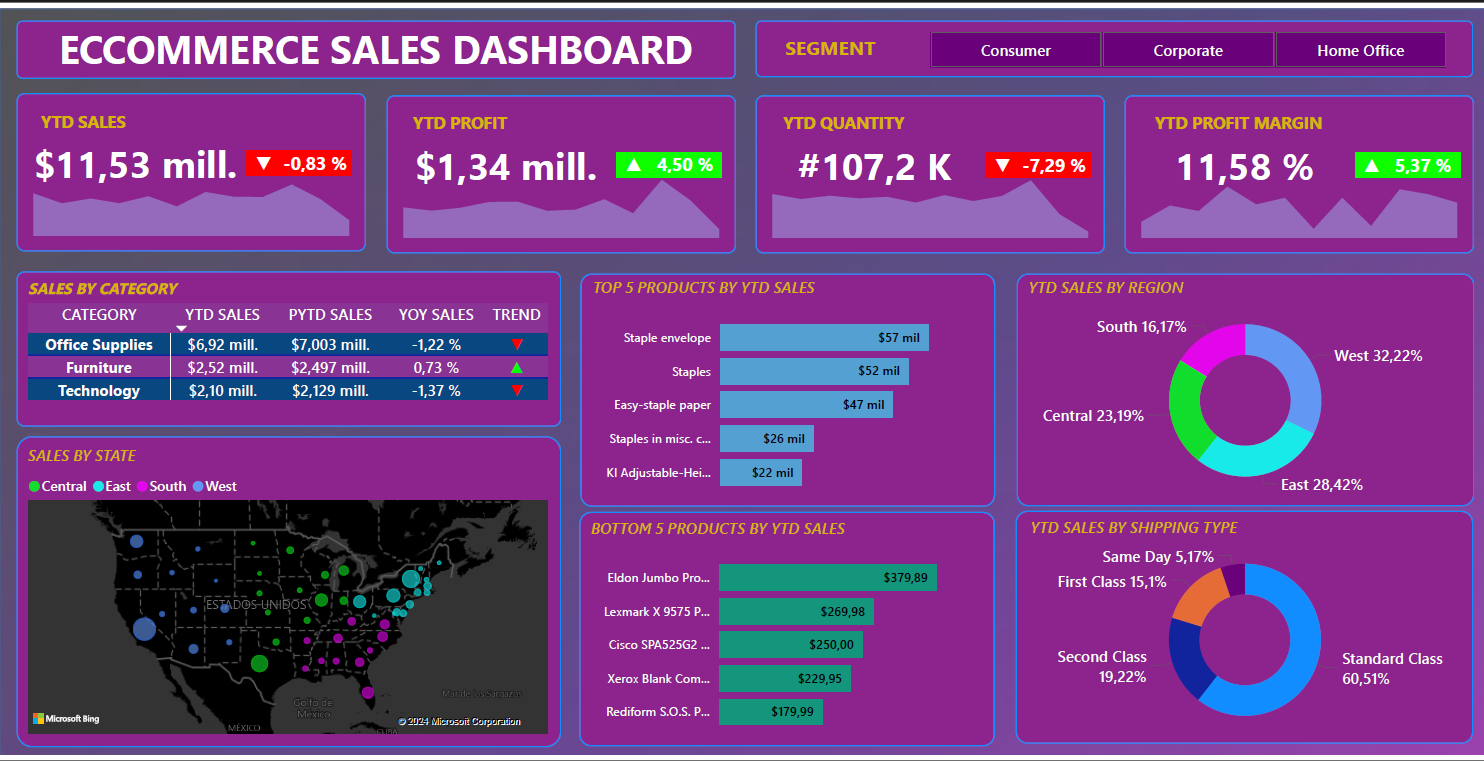Viewport: 1484px width, 761px height.
Task: Click the Standard Class 60,51% label
Action: [x=1392, y=669]
